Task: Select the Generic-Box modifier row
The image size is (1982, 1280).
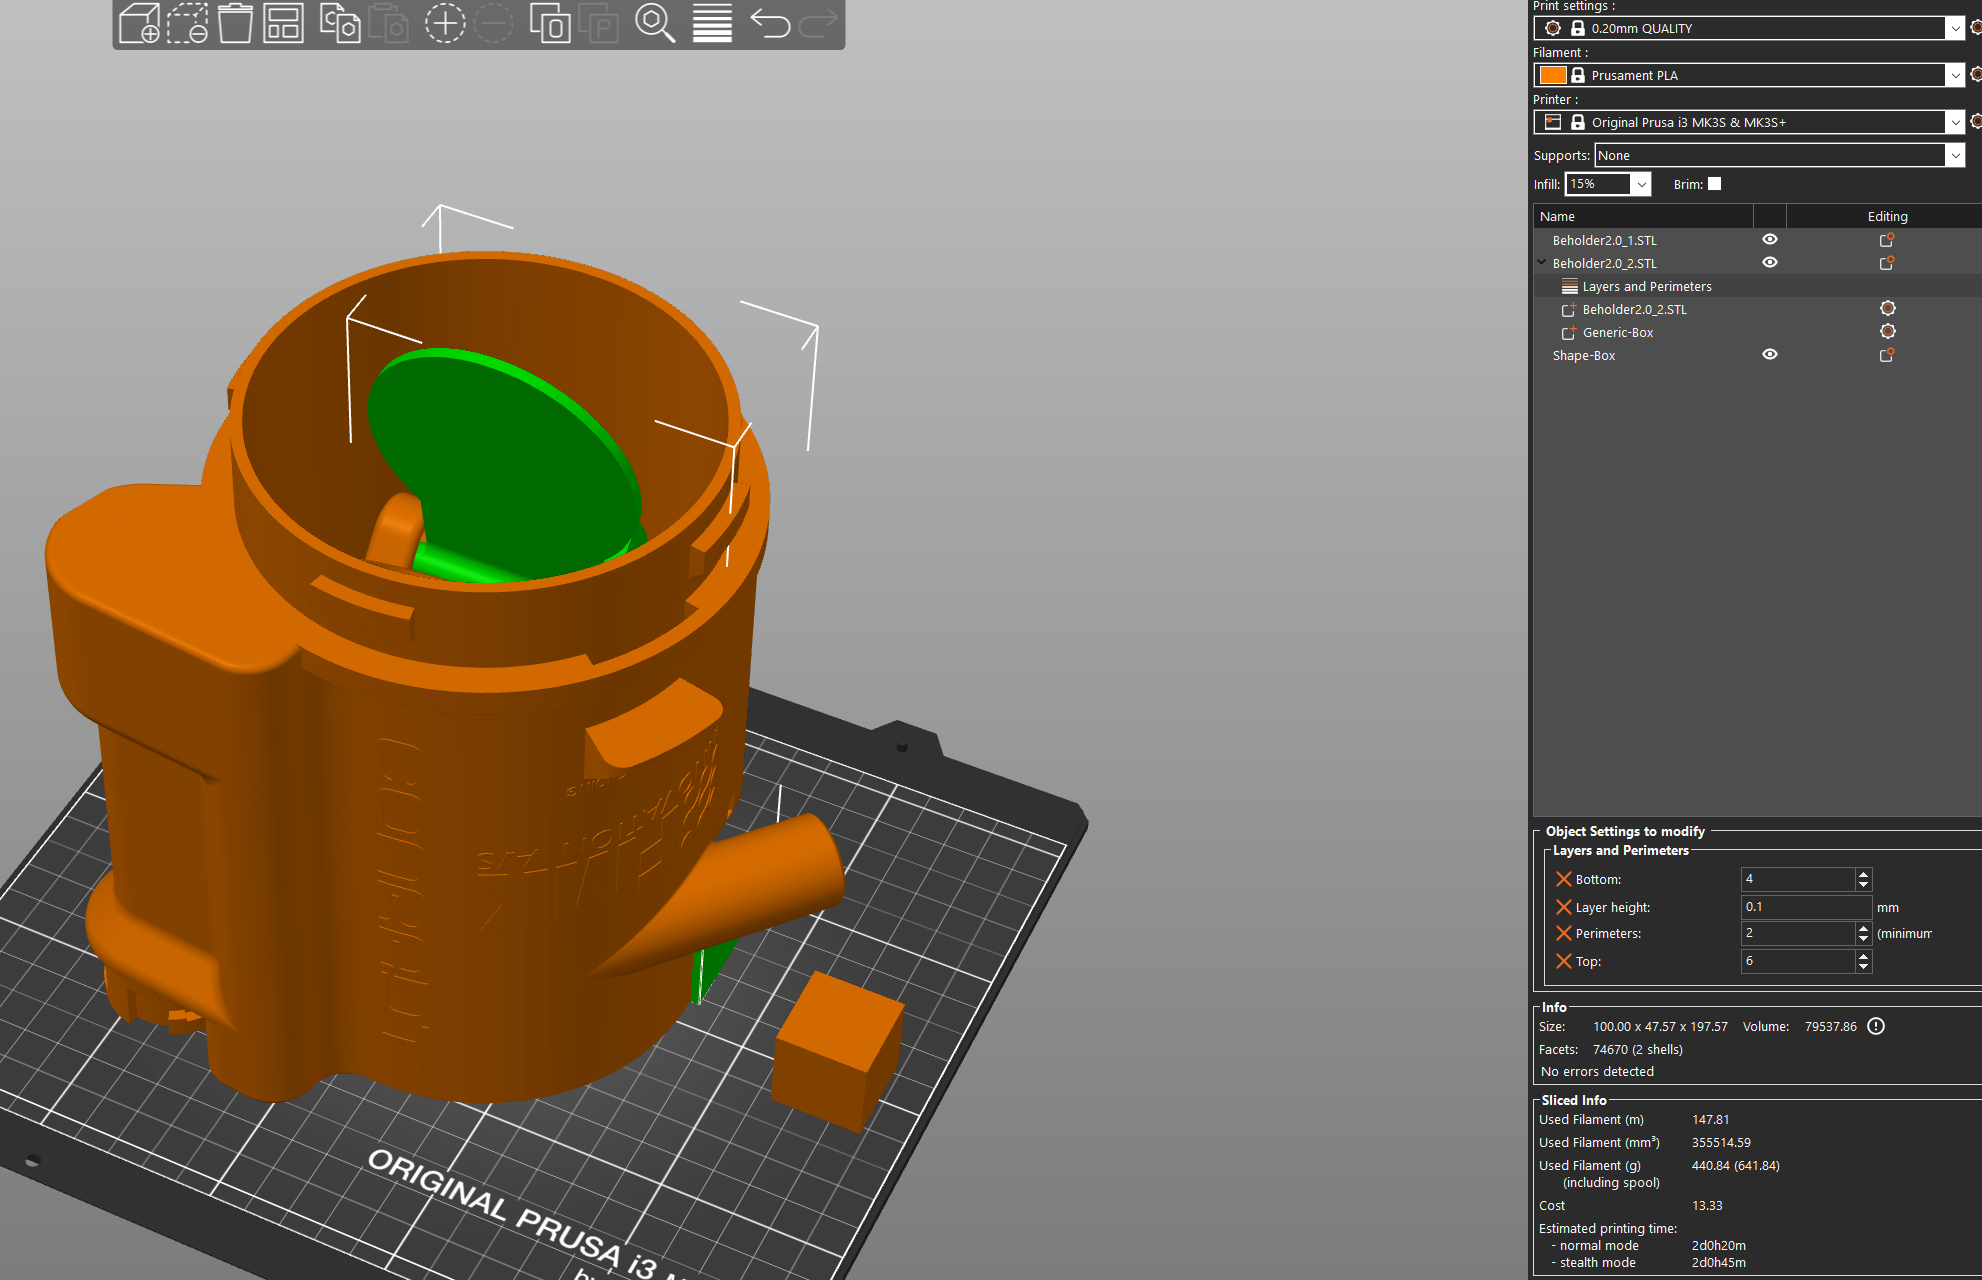Action: point(1617,333)
